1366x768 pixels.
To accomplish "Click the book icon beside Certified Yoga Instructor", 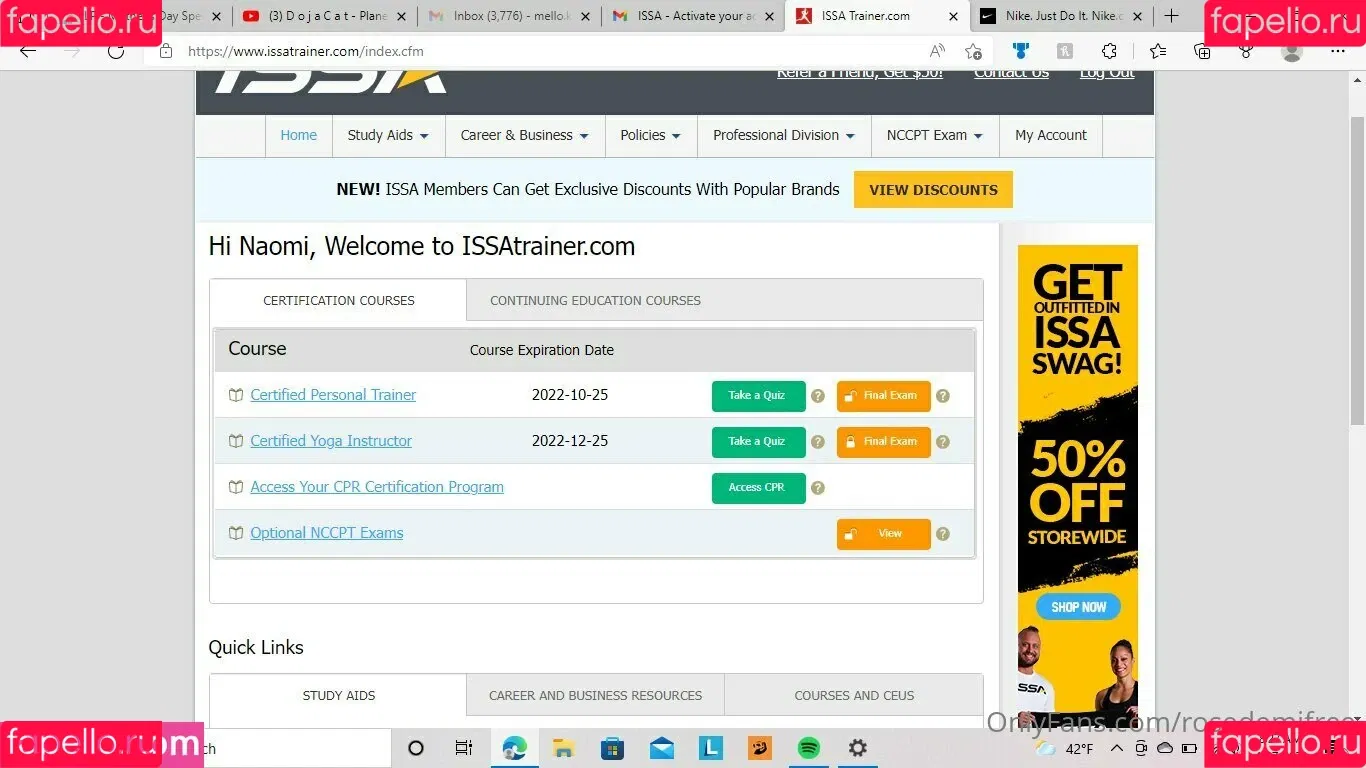I will (236, 441).
